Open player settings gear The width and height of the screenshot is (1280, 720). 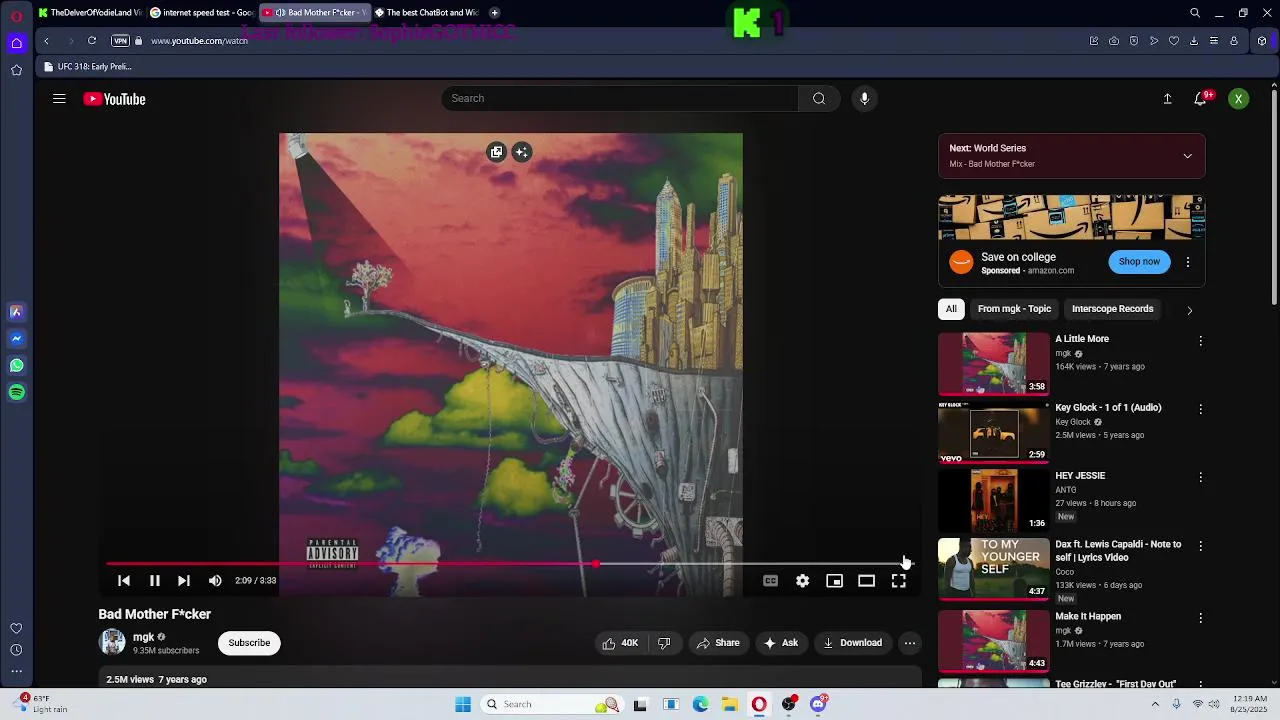(x=802, y=581)
